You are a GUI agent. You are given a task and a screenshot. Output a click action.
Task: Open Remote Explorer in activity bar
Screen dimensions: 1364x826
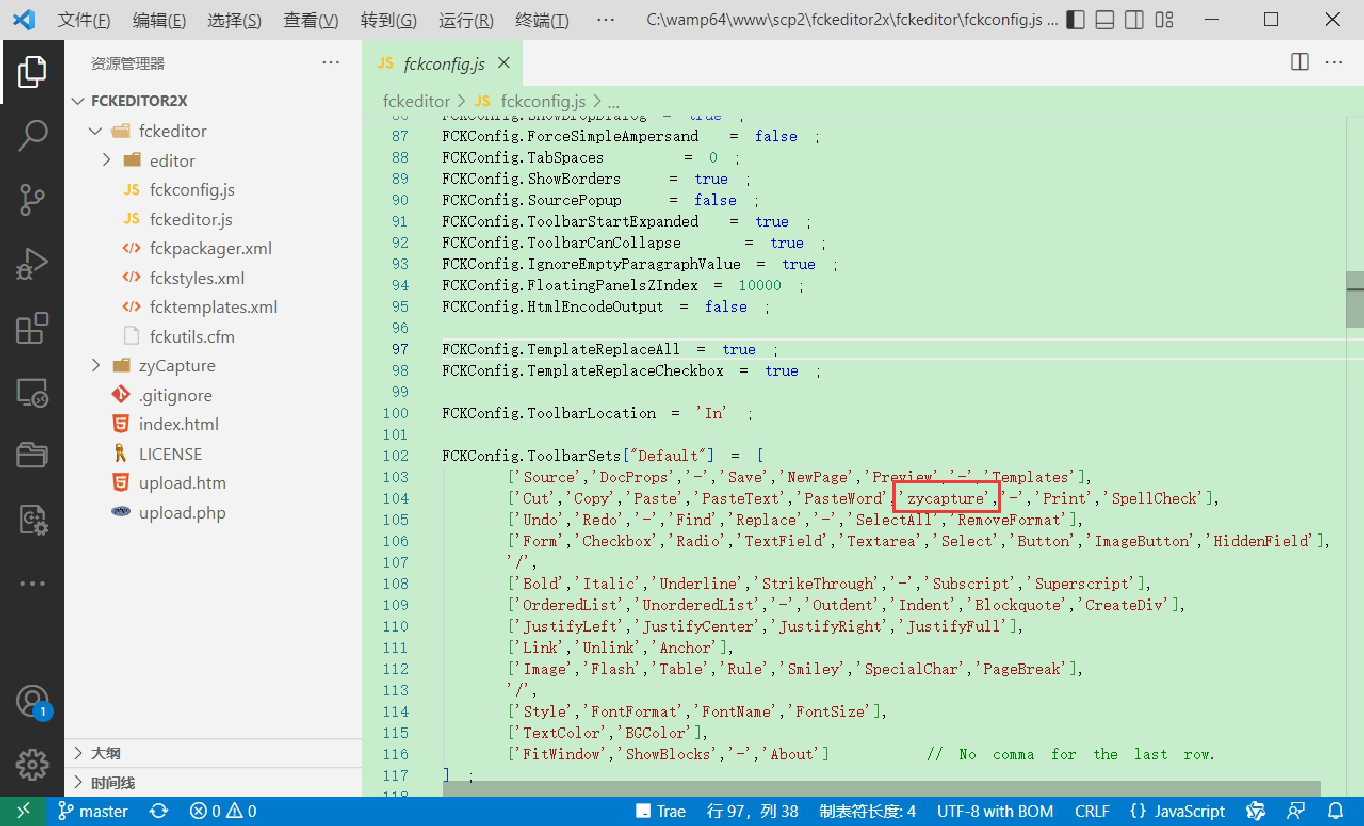point(32,393)
